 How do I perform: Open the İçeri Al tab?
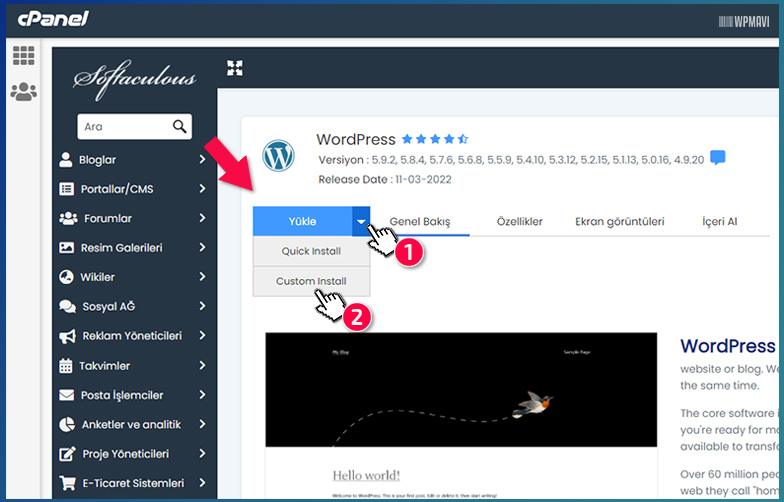[x=720, y=222]
